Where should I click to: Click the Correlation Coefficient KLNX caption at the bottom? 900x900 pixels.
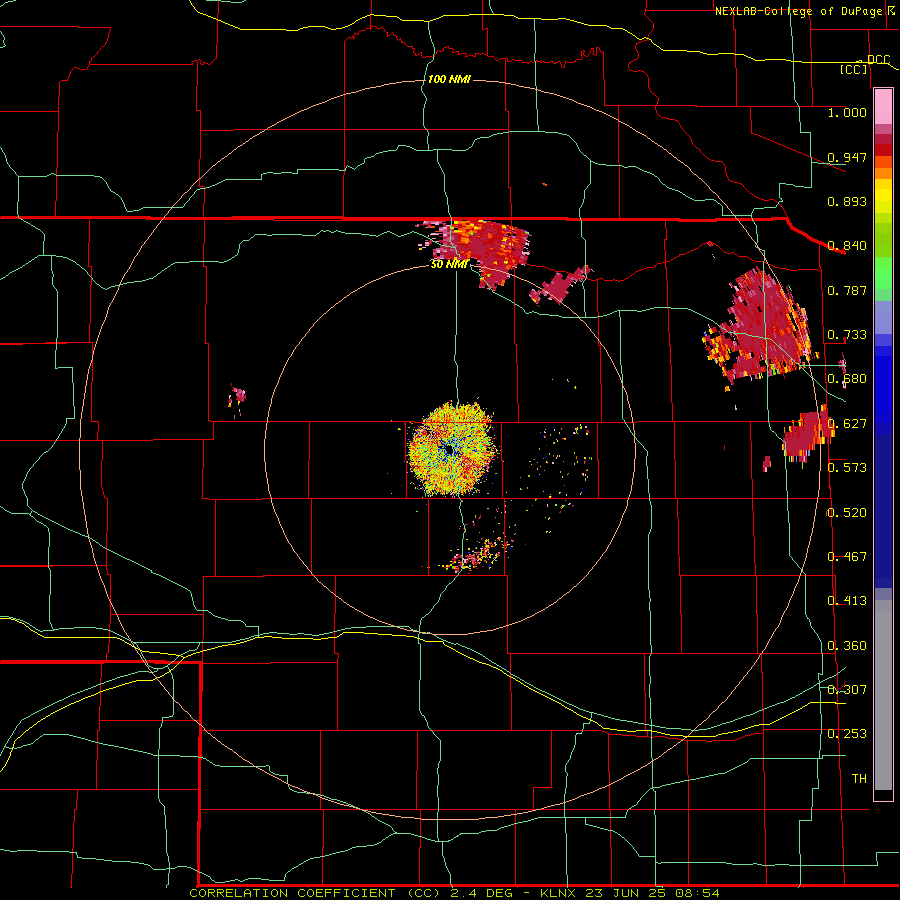(454, 893)
